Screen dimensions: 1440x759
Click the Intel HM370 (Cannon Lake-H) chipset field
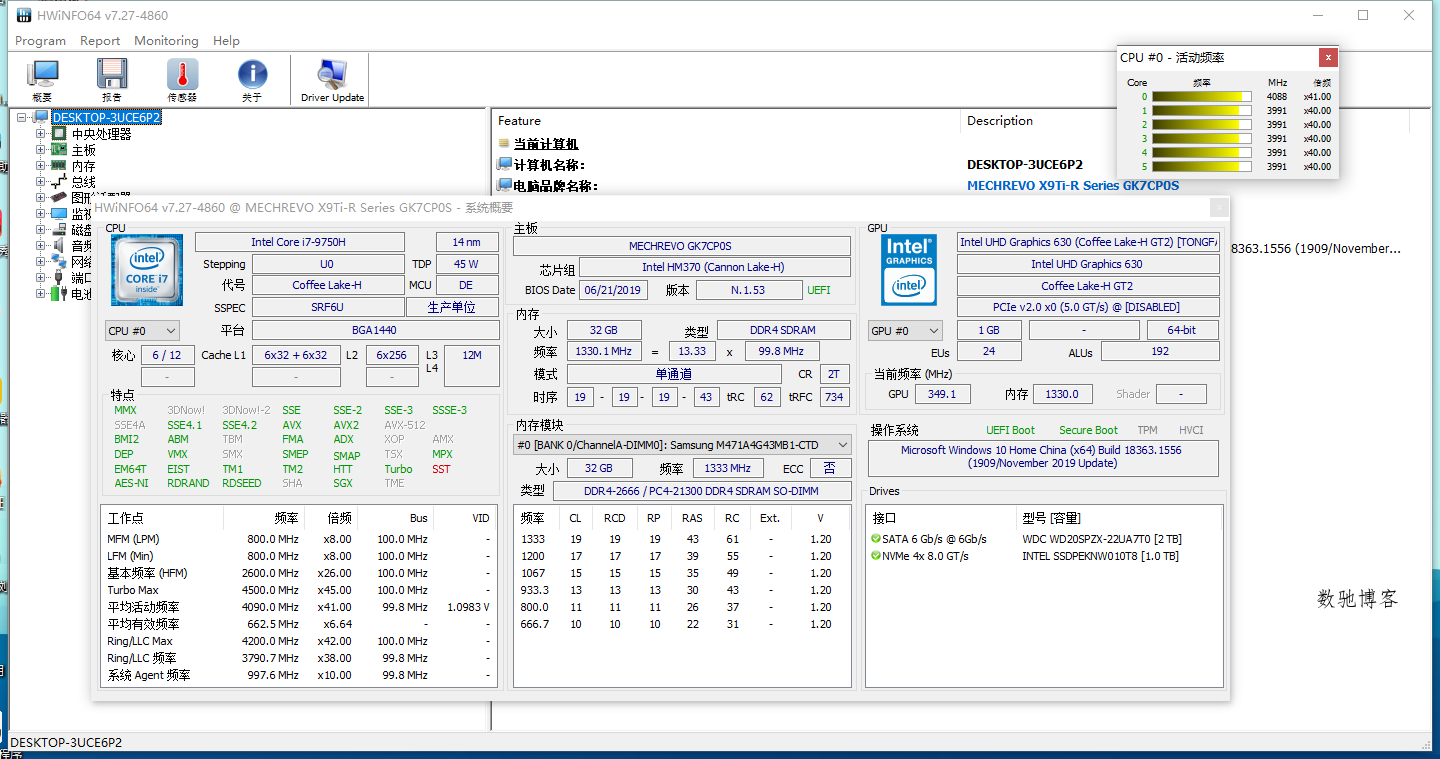pos(715,268)
